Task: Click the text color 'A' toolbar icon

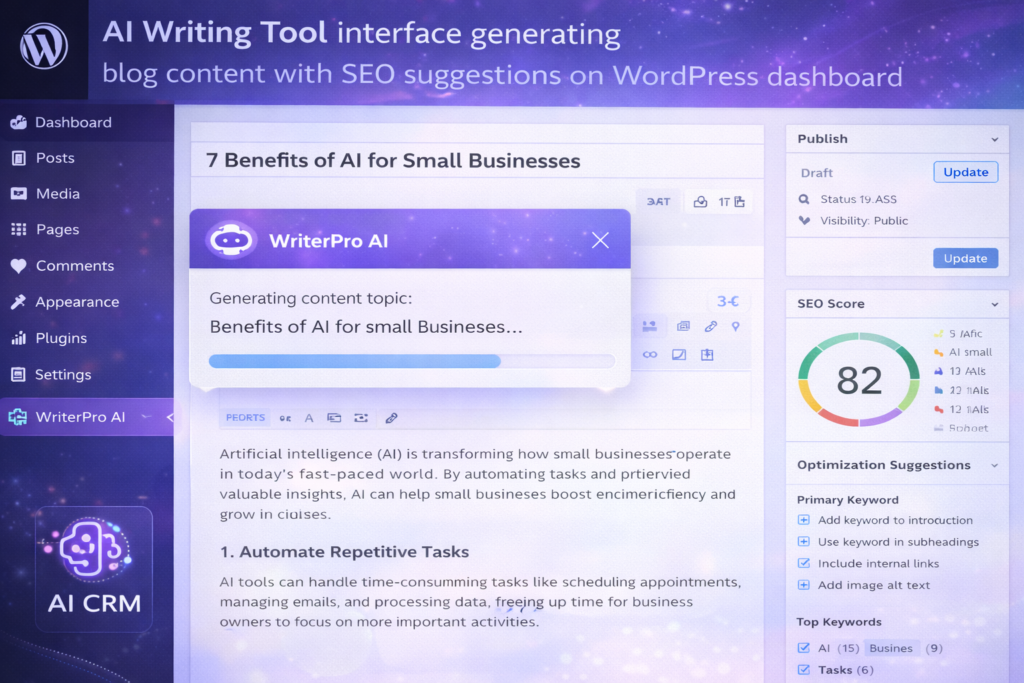Action: point(309,418)
